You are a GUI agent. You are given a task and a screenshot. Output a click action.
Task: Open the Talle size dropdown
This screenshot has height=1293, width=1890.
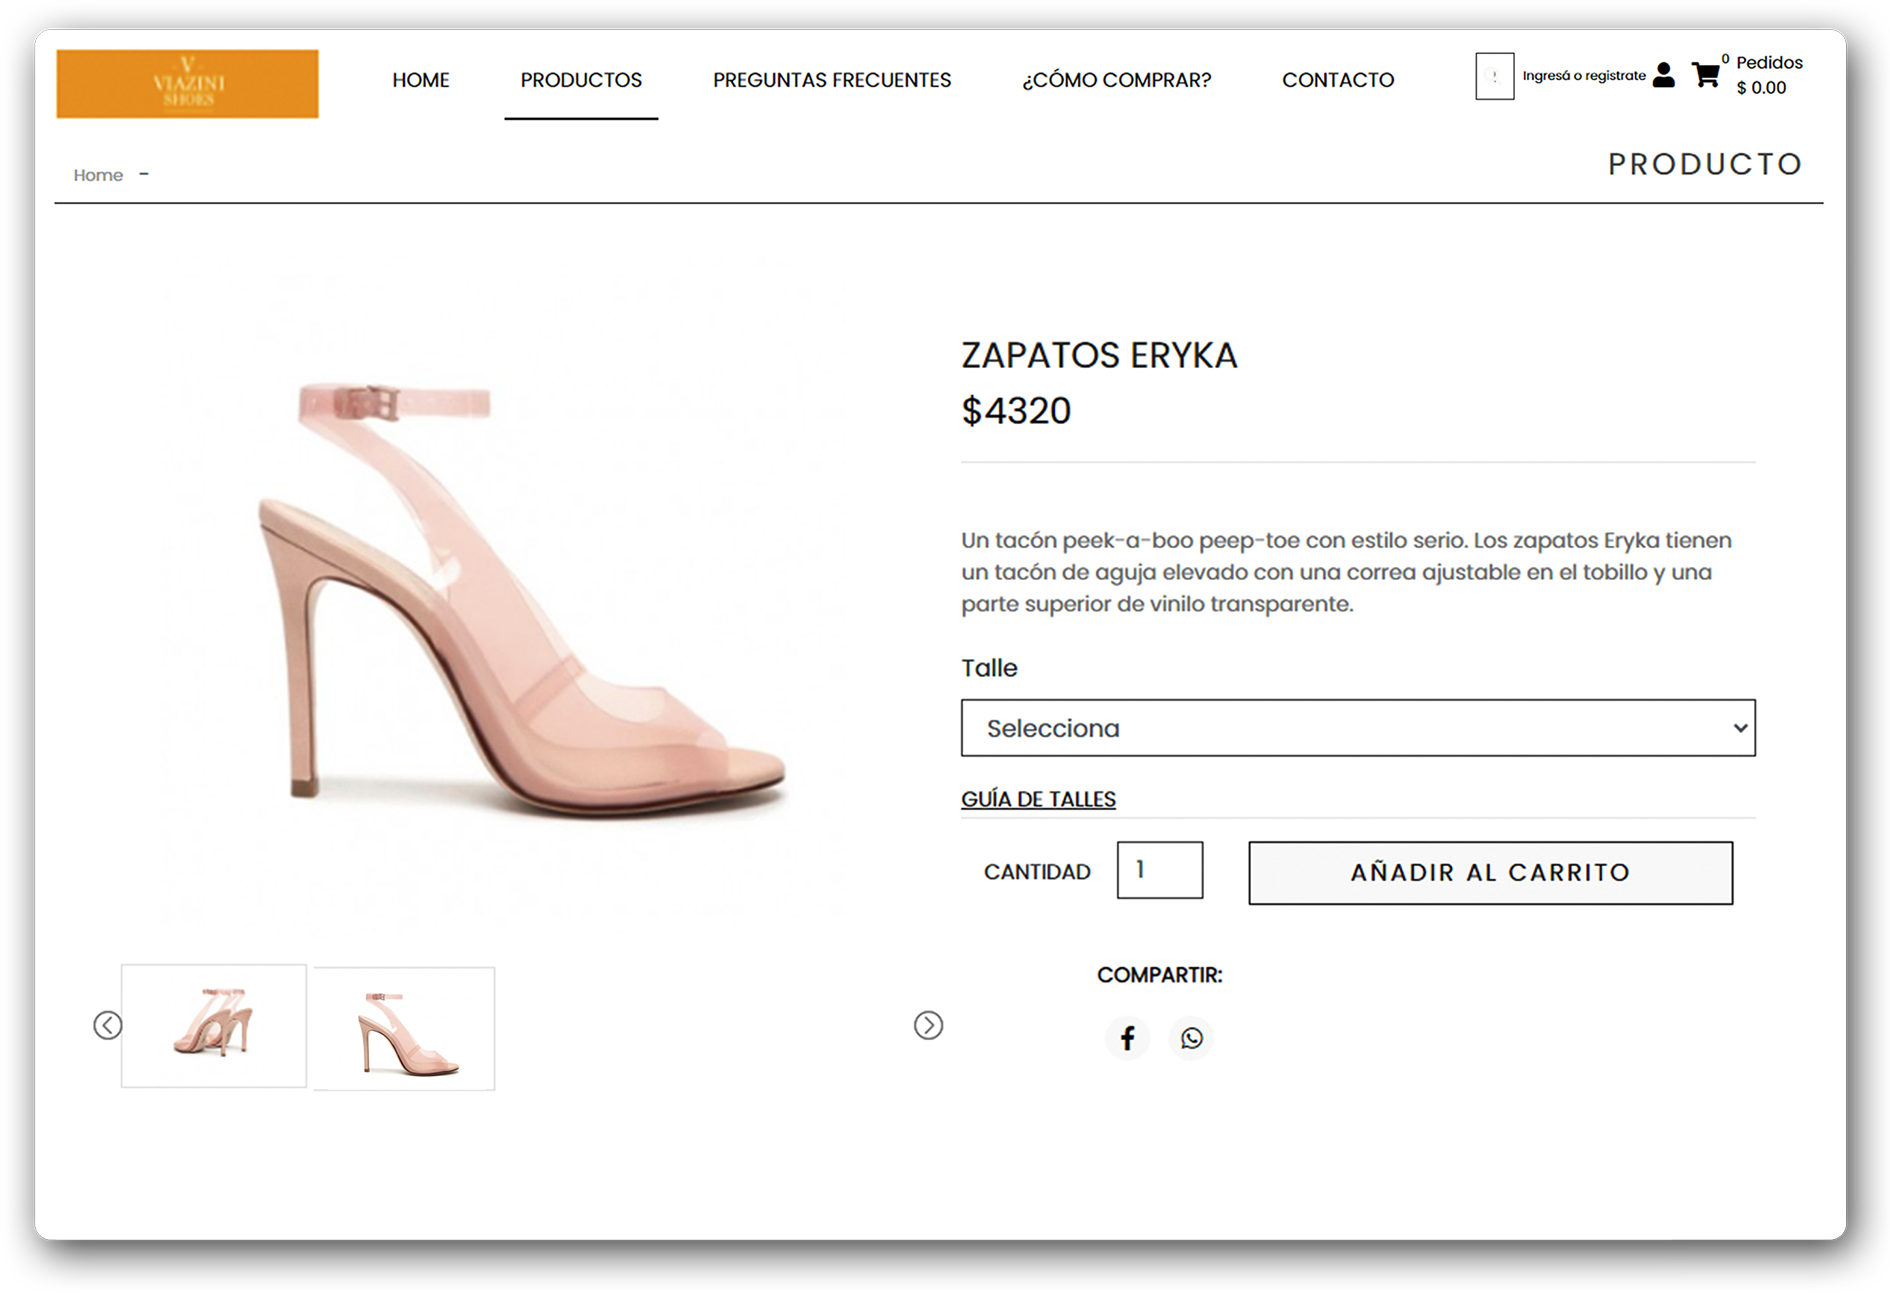(1357, 728)
